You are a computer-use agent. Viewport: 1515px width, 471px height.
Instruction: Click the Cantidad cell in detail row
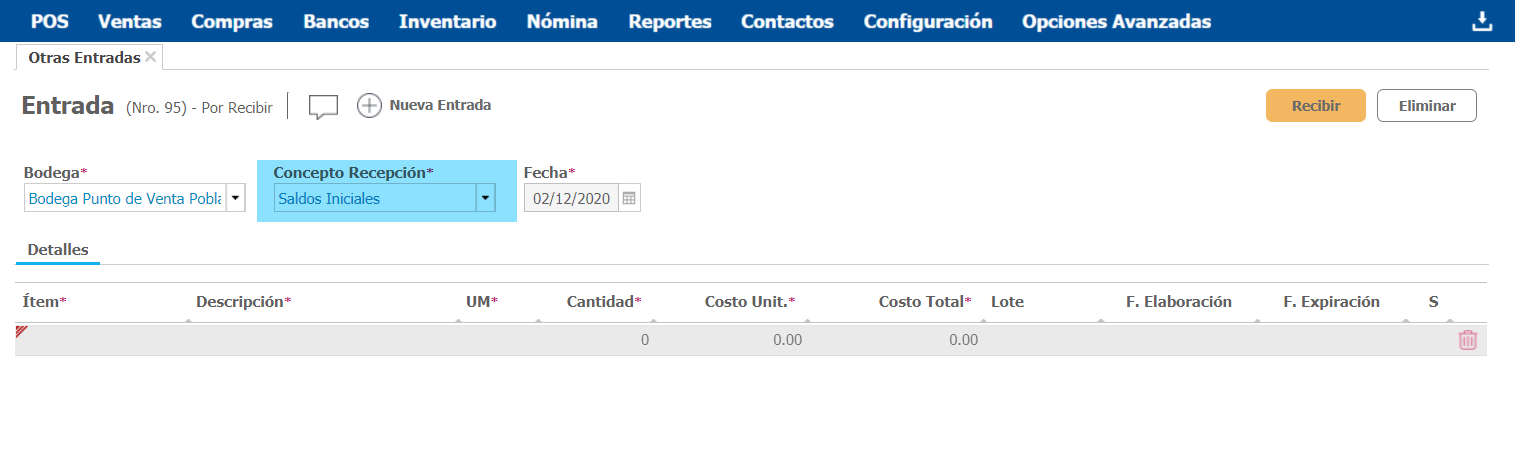pos(600,340)
